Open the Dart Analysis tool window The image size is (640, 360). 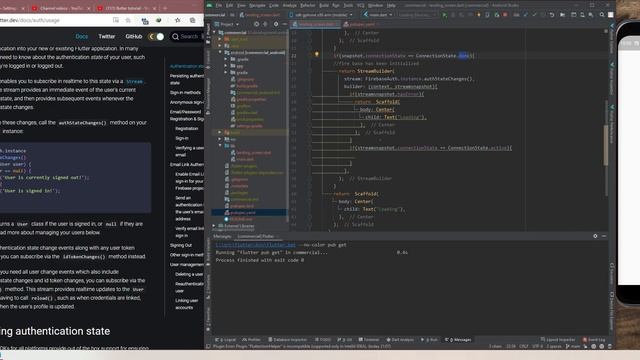click(x=400, y=340)
